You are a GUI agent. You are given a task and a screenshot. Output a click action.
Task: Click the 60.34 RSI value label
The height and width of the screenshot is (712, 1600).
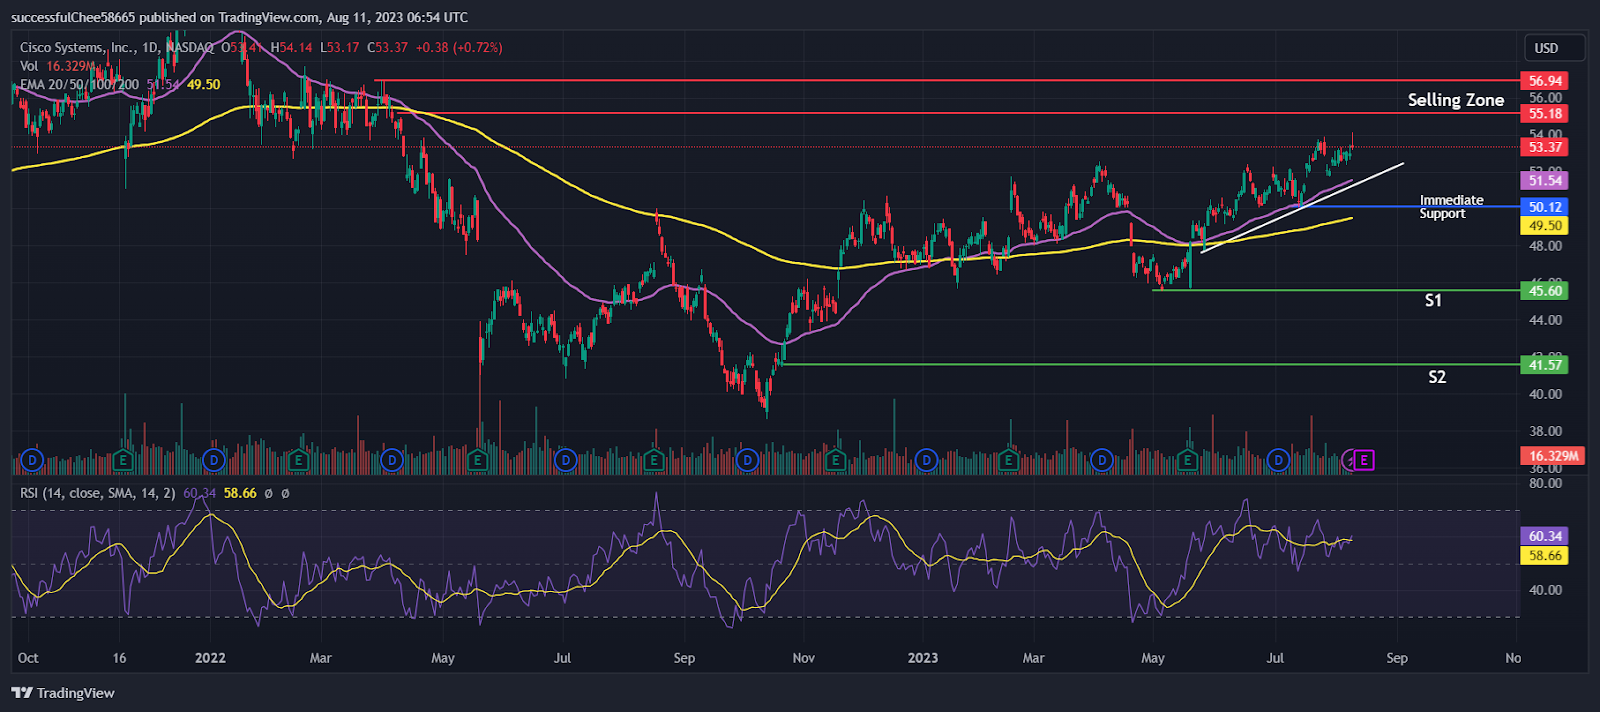coord(1545,537)
